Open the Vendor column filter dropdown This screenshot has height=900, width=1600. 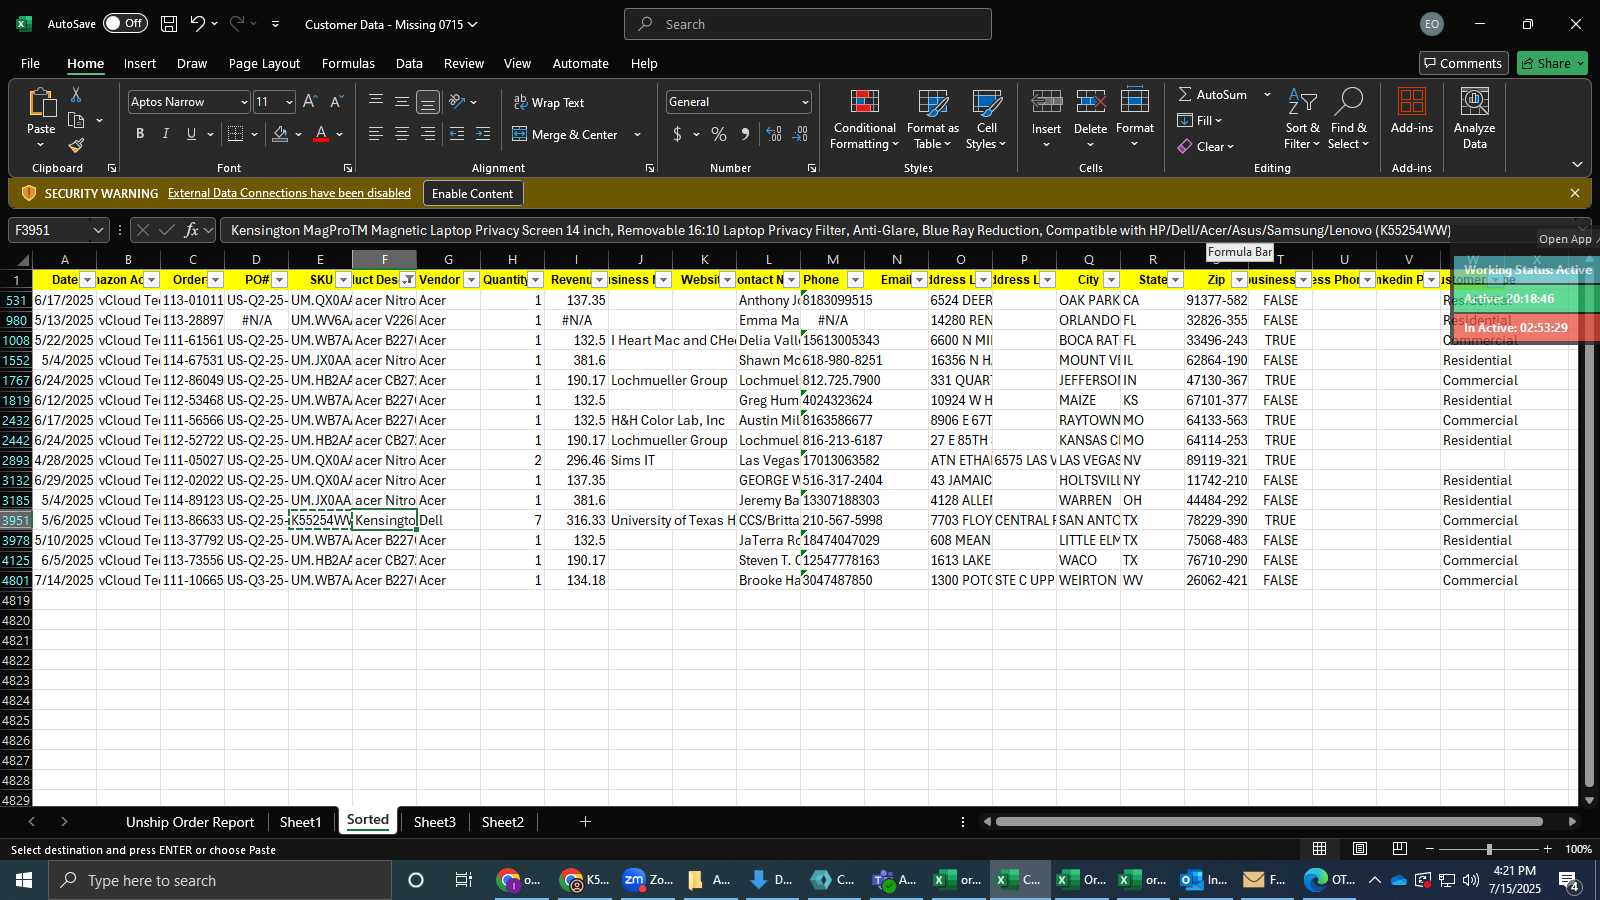pos(472,280)
